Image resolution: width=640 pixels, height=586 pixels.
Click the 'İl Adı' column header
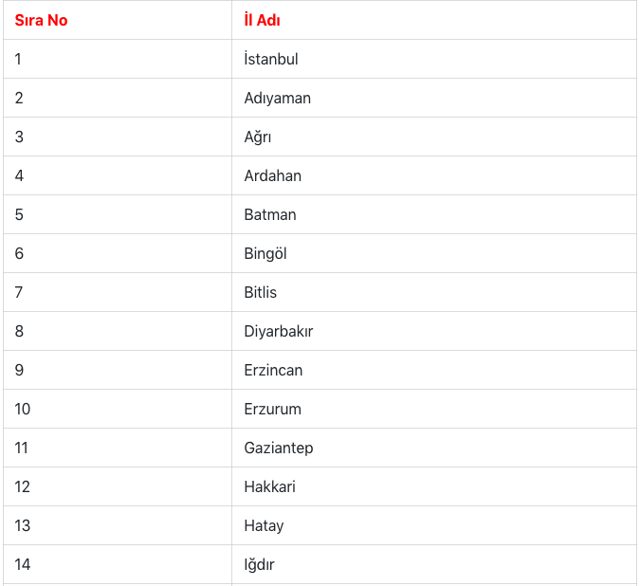click(x=262, y=20)
